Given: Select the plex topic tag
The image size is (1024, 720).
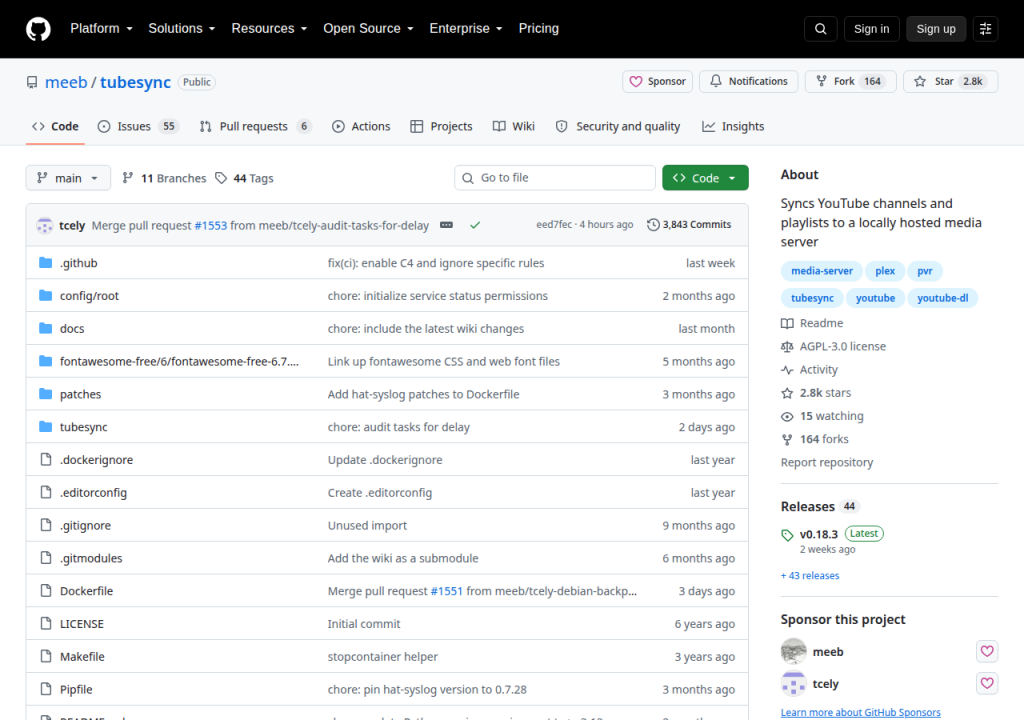Looking at the screenshot, I should pyautogui.click(x=885, y=271).
